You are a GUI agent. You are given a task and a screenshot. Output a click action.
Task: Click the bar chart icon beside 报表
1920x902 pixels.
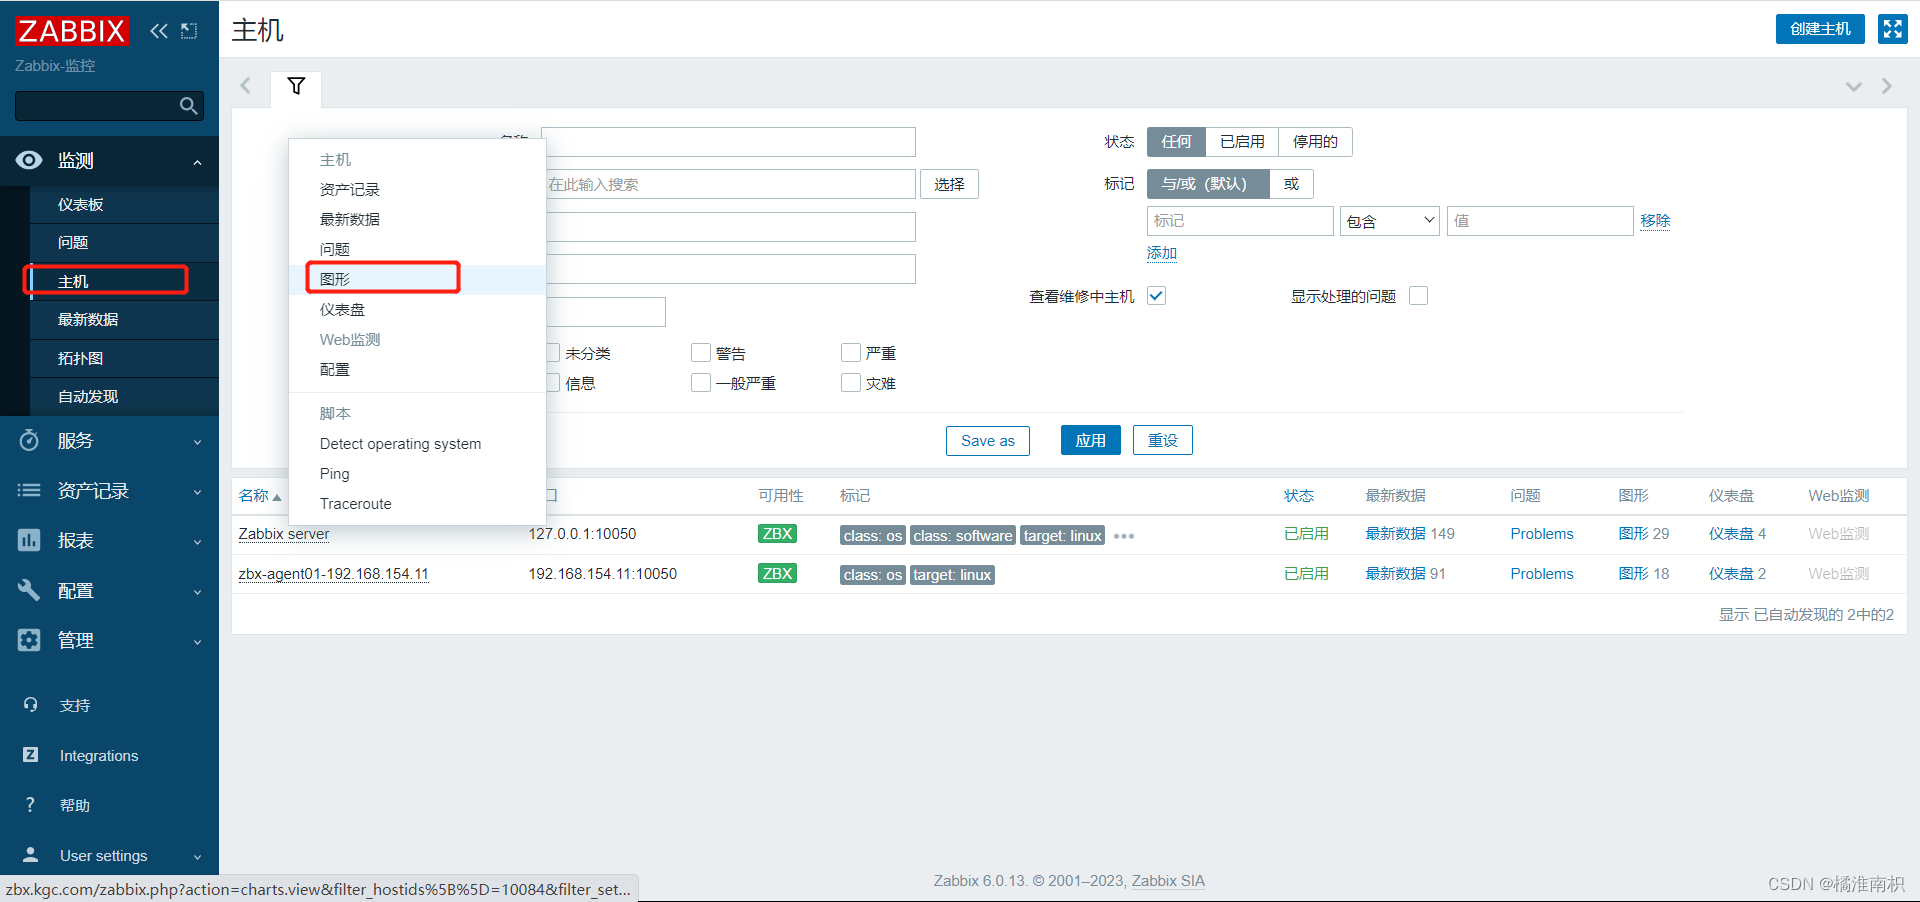tap(29, 540)
